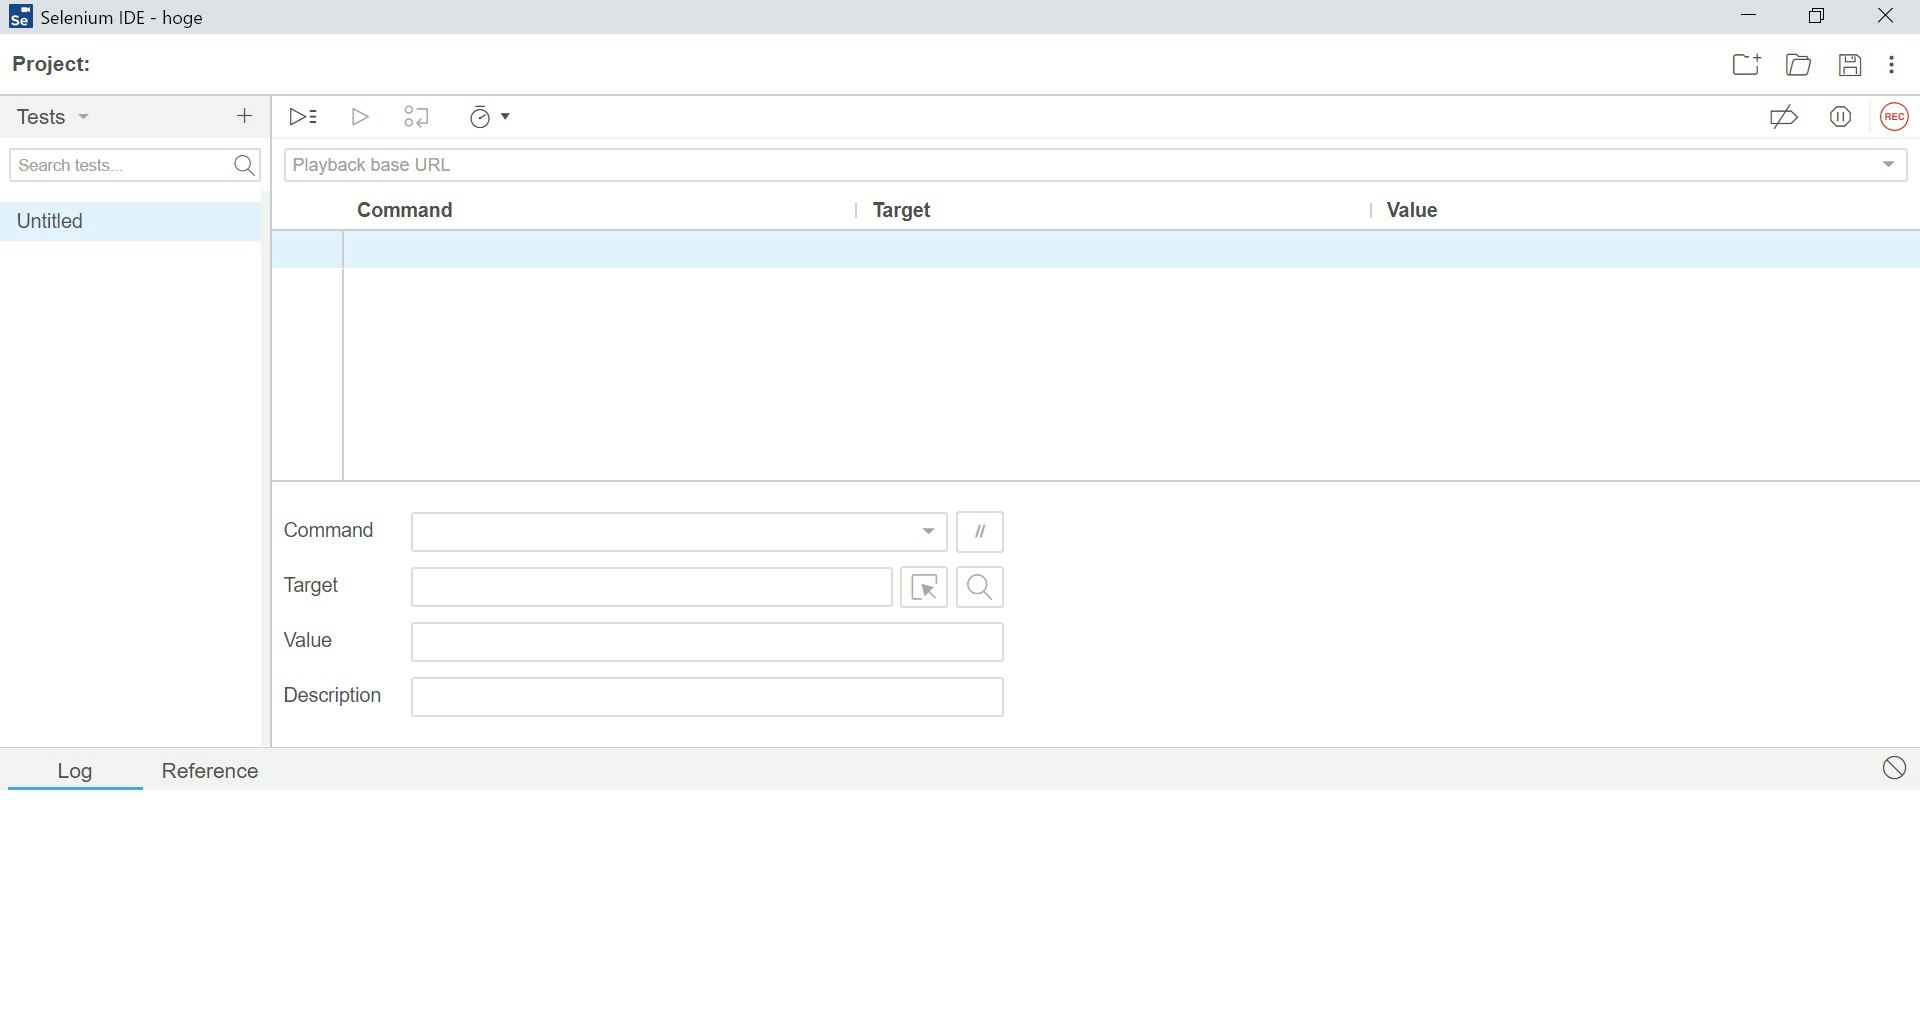1920x1018 pixels.
Task: Click the Open project folder icon
Action: coord(1798,65)
